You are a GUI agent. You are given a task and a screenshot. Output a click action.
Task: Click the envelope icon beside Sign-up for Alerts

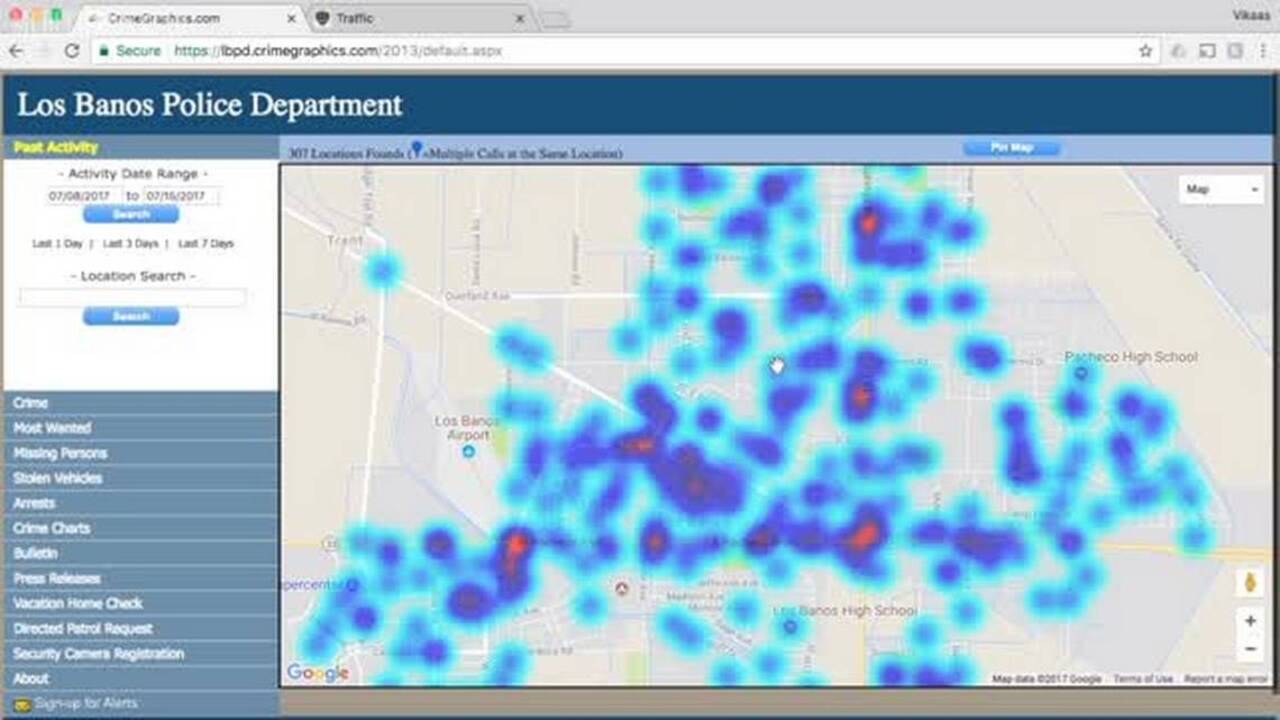22,704
